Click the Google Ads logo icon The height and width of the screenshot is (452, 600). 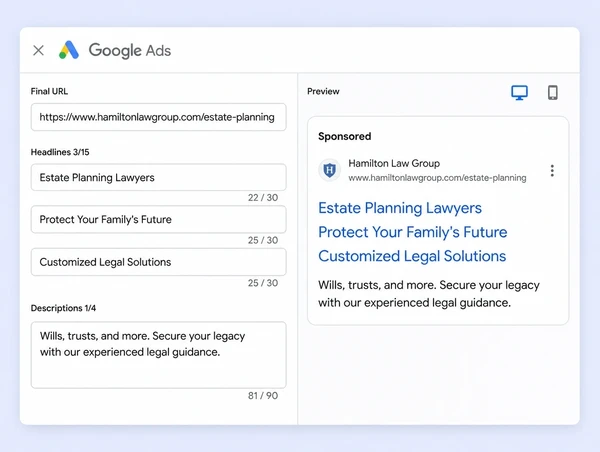[69, 50]
